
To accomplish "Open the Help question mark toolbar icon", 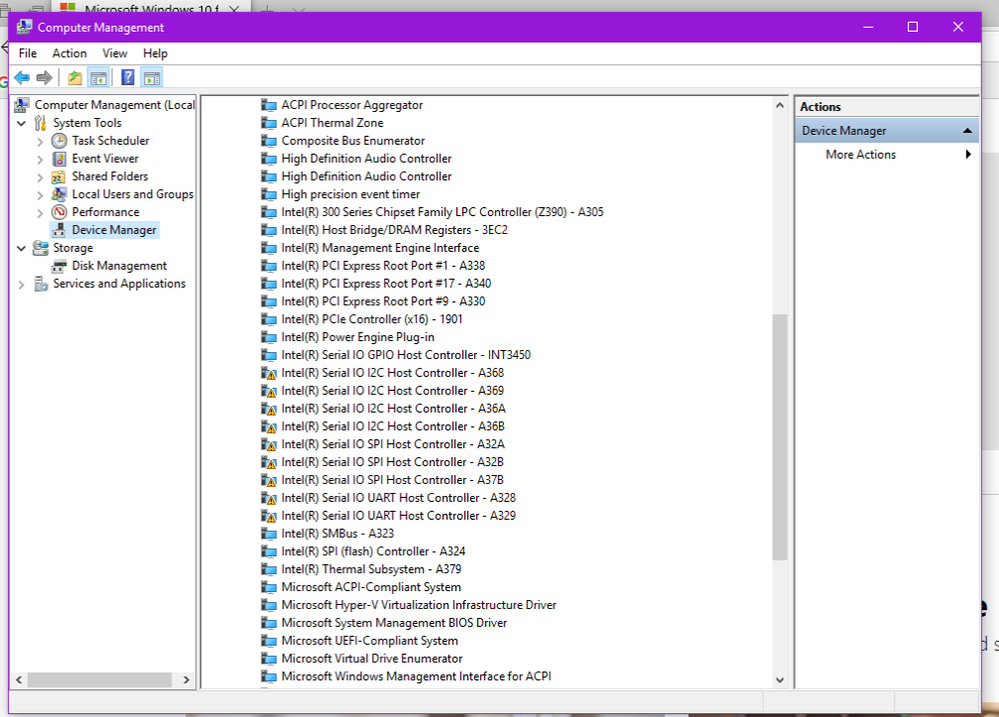I will click(127, 78).
